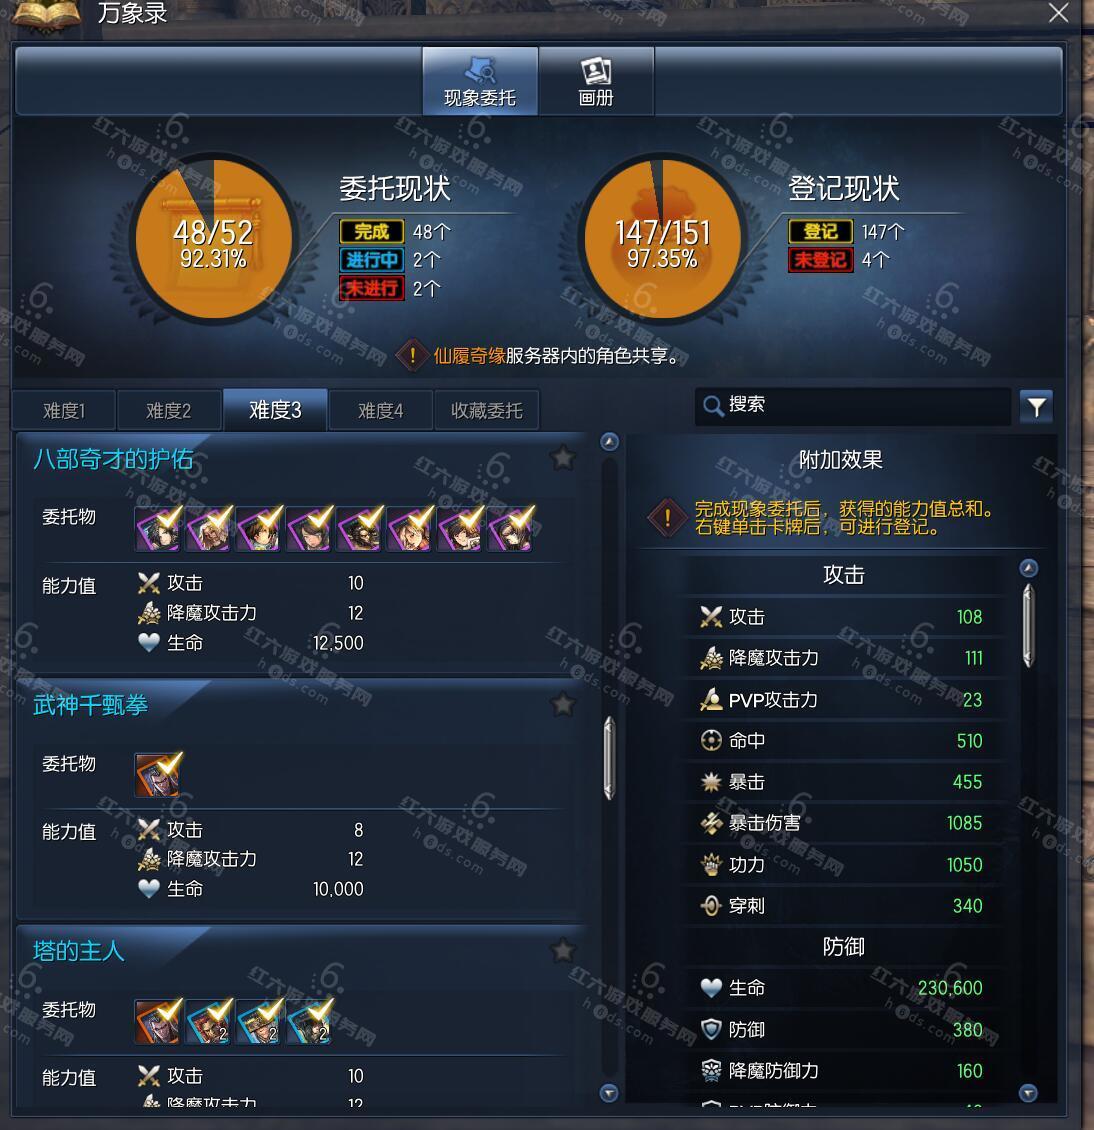Click 附加效果 panel scroll-down arrow
Image resolution: width=1094 pixels, height=1130 pixels.
pos(1028,1093)
